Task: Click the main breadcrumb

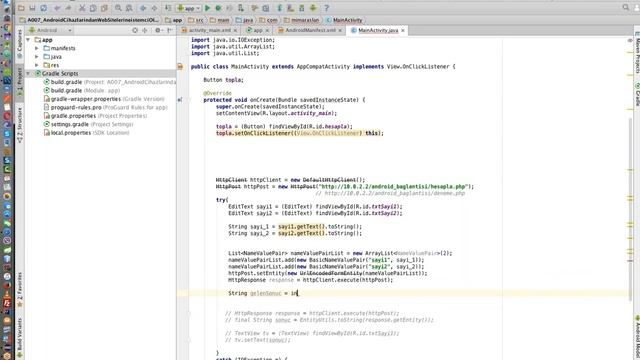Action: click(219, 20)
